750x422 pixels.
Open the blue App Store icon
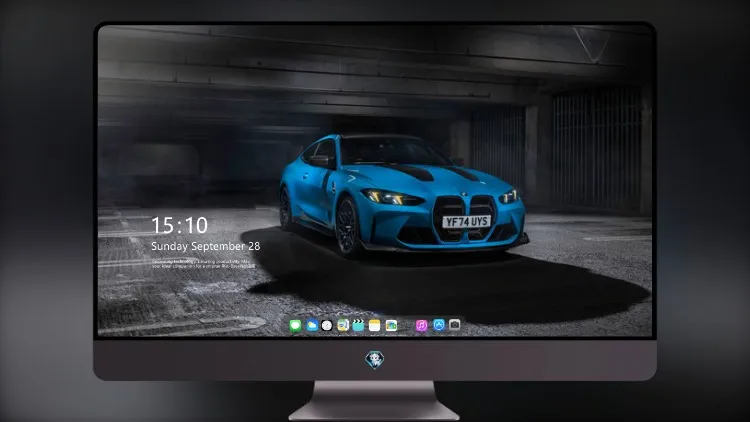coord(439,325)
